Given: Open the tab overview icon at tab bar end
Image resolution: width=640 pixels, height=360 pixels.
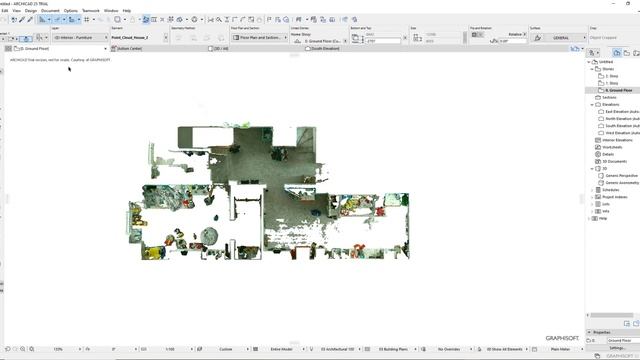Looking at the screenshot, I should pos(575,49).
